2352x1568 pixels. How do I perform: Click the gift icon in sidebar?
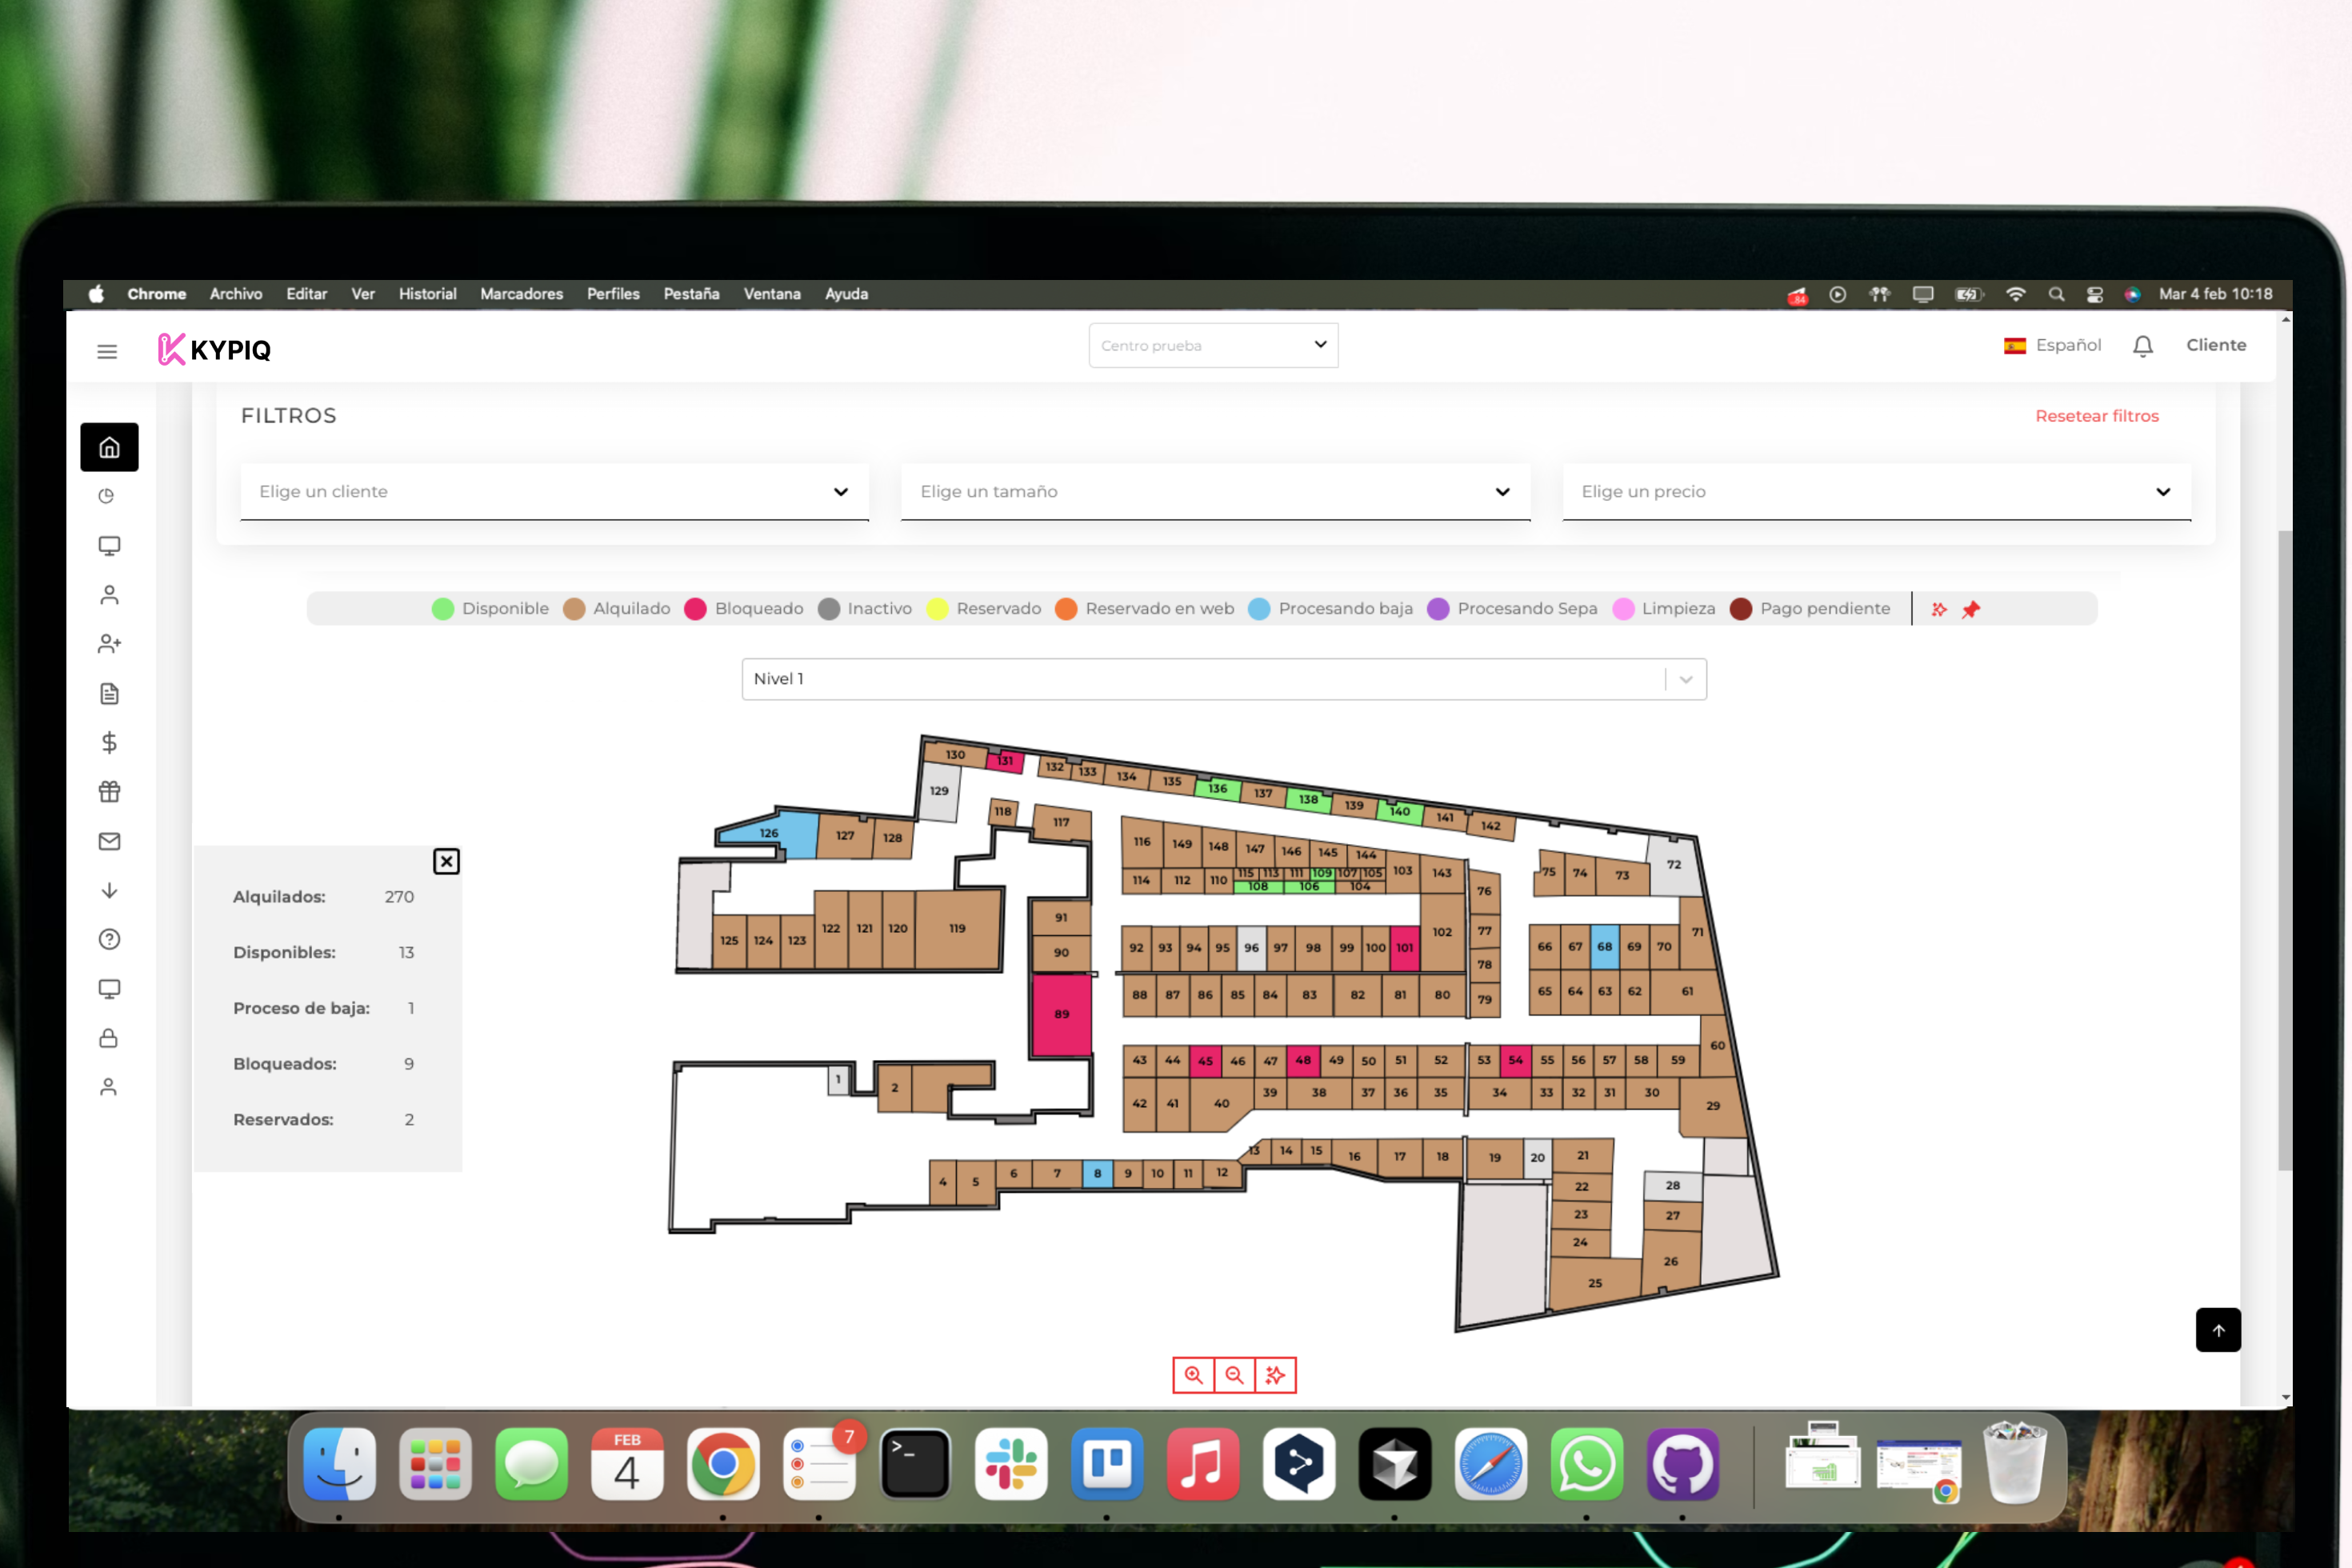(x=109, y=792)
